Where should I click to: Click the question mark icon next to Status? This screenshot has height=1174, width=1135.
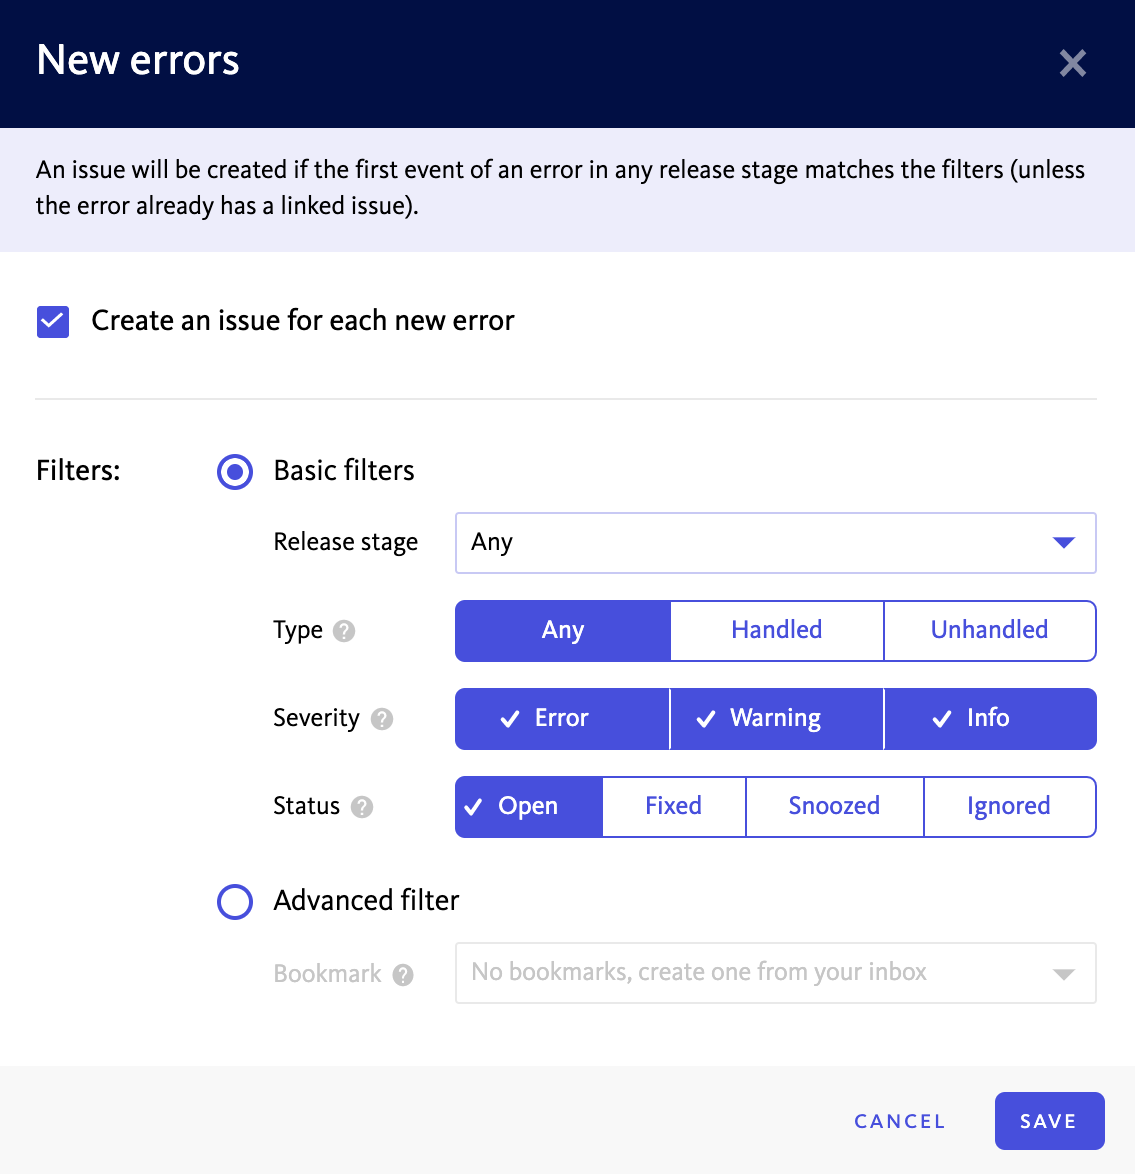[362, 807]
